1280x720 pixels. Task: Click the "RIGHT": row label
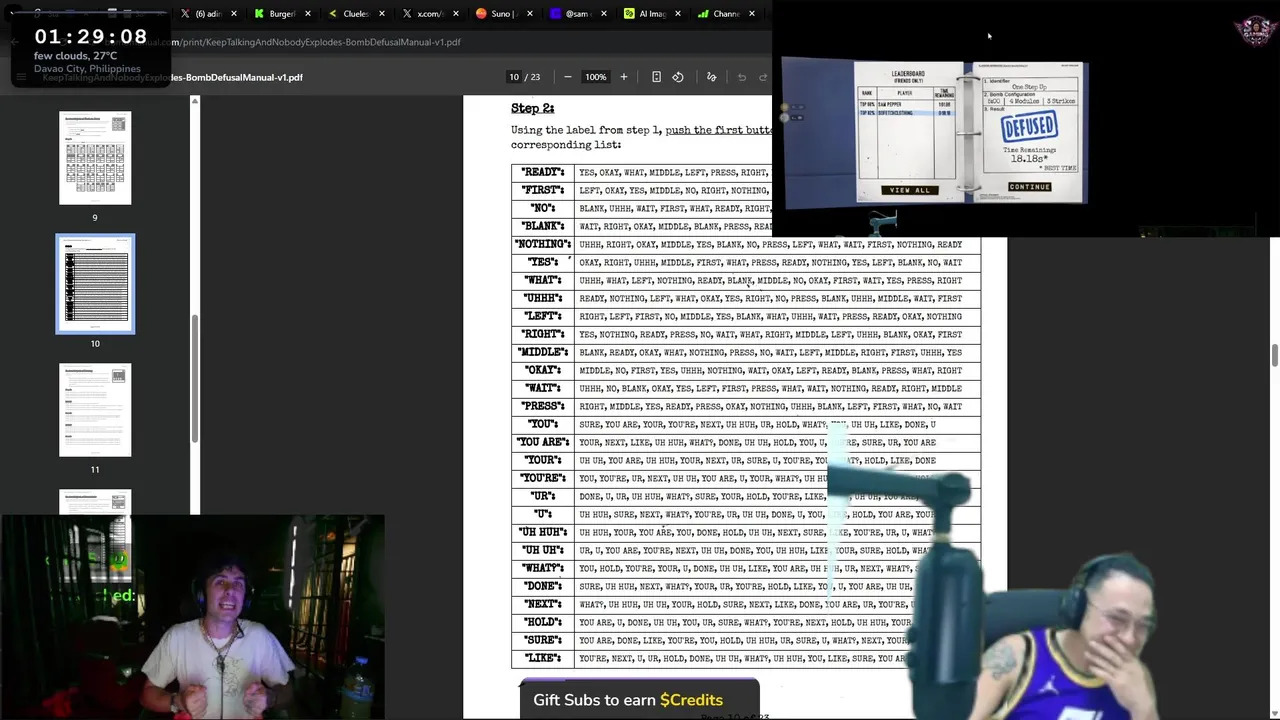click(543, 334)
